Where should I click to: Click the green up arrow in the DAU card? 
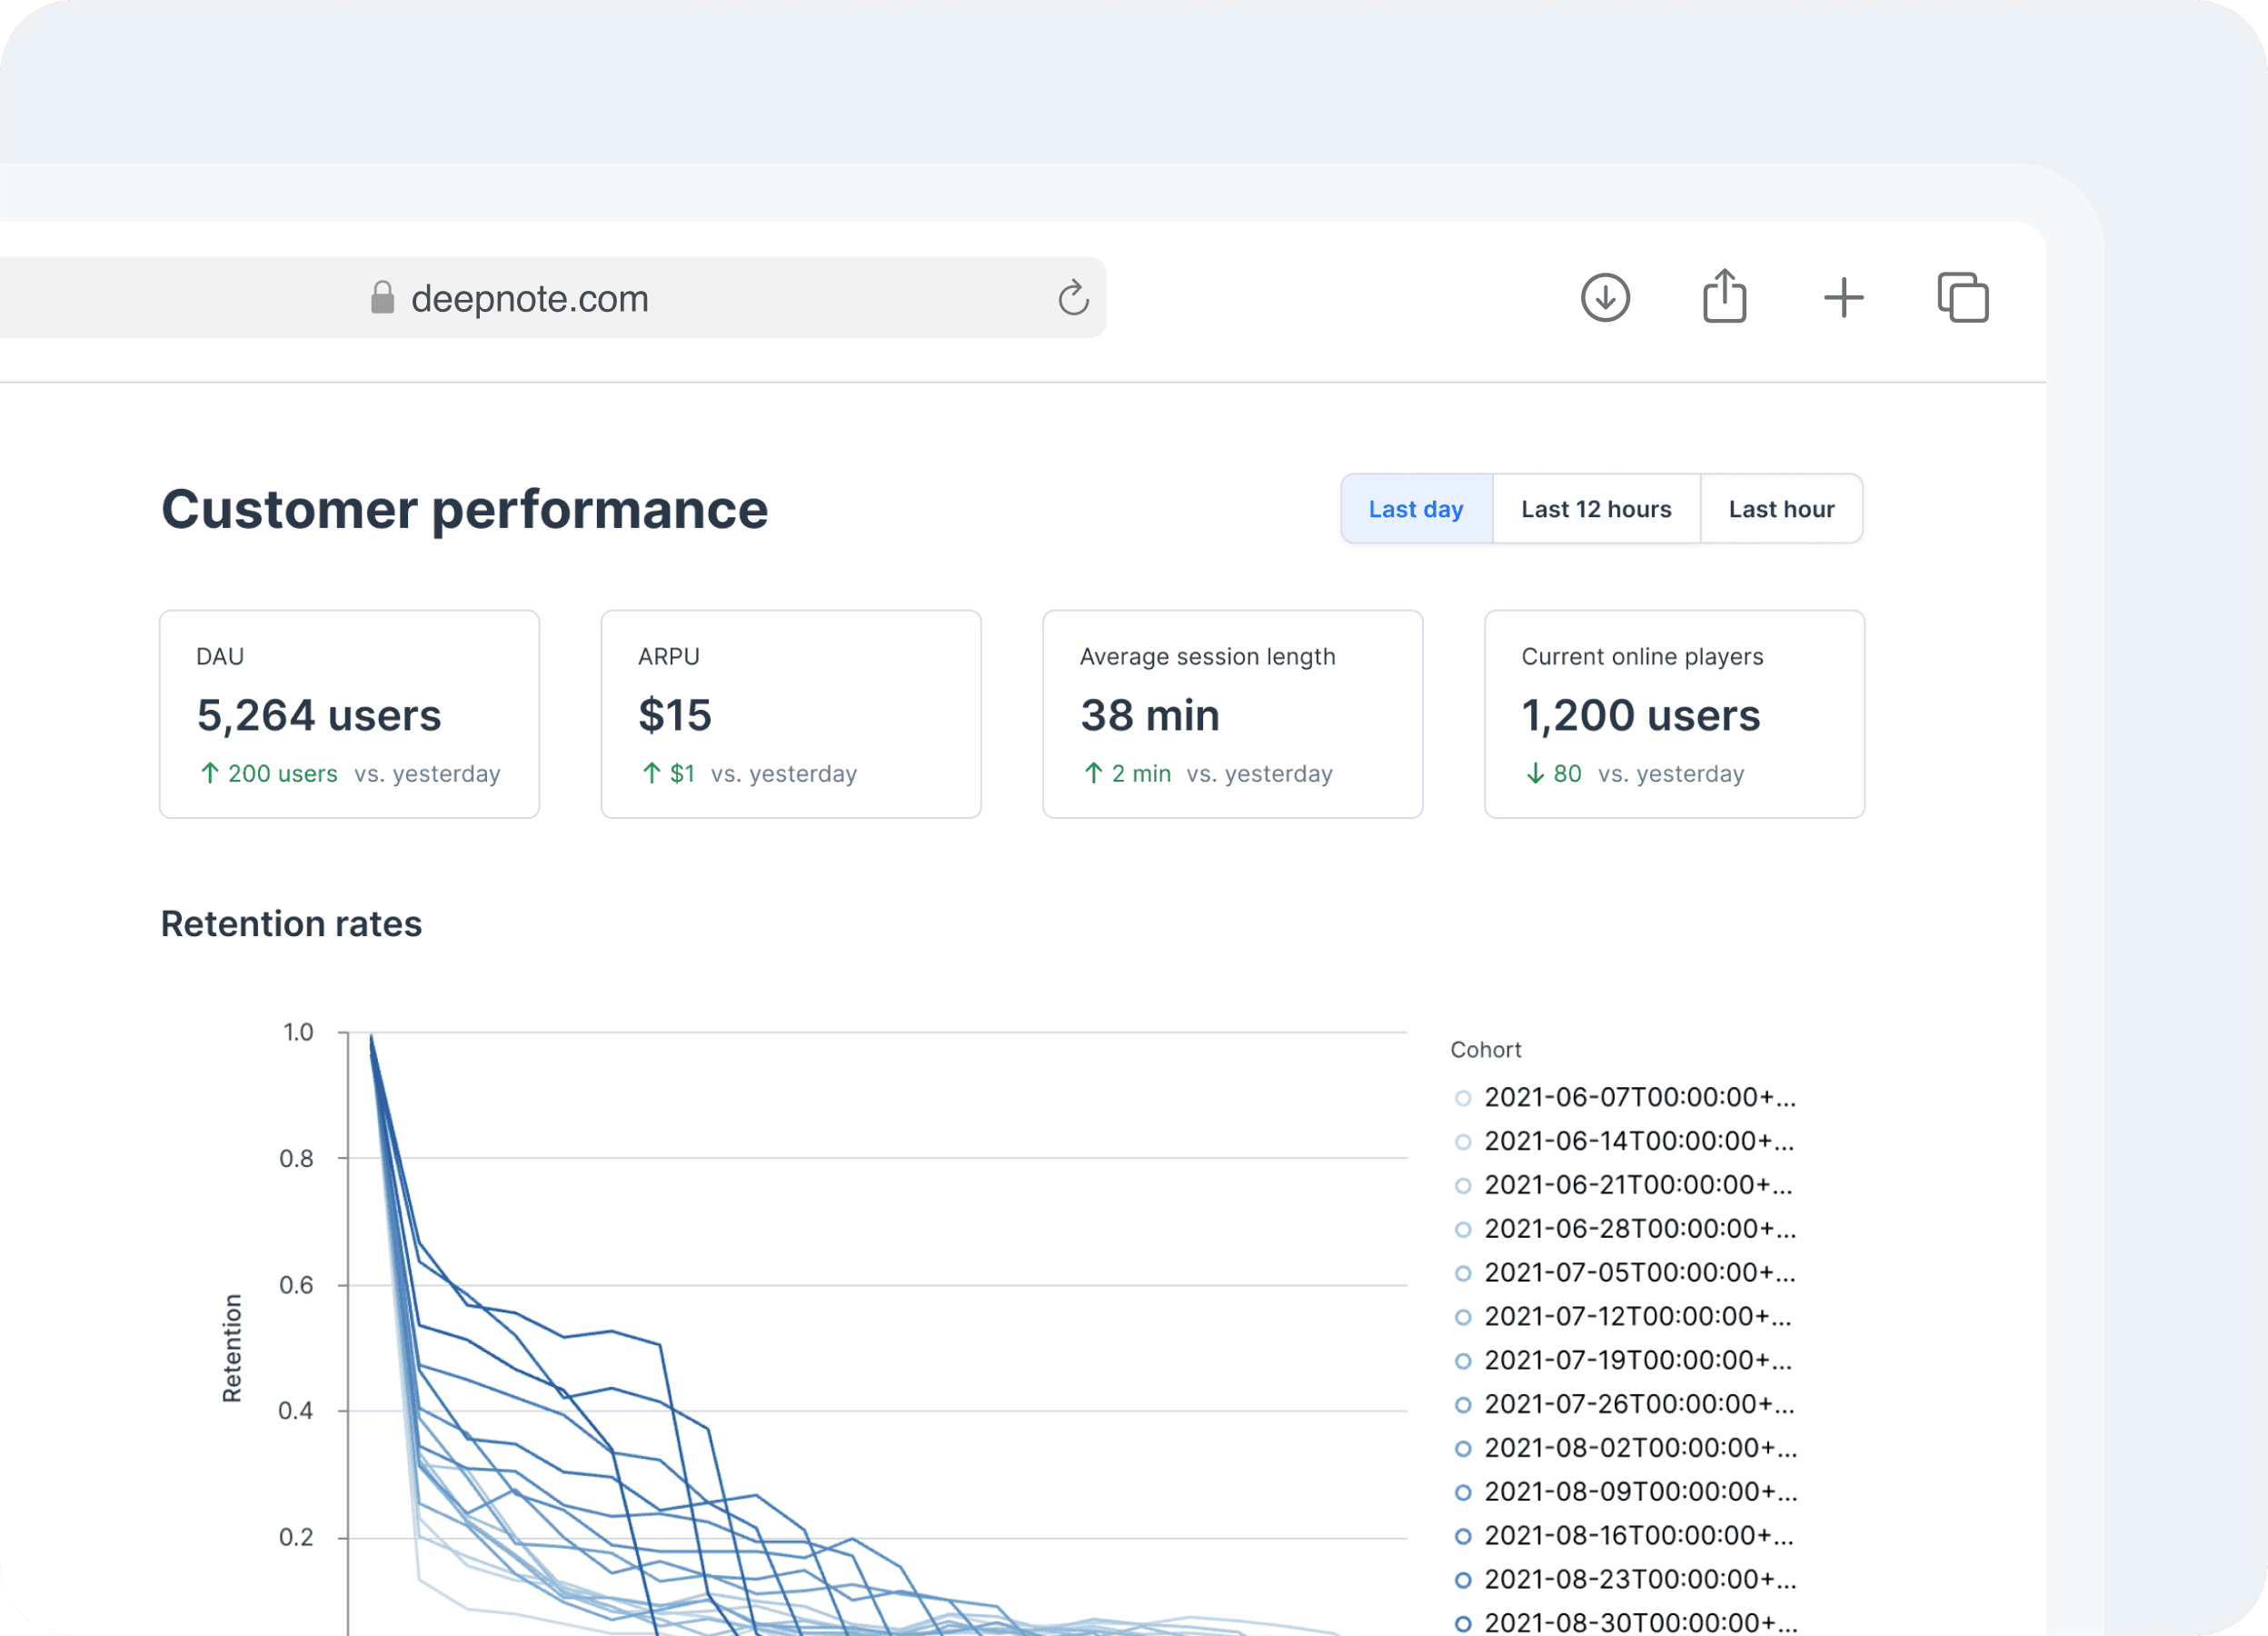(x=209, y=774)
